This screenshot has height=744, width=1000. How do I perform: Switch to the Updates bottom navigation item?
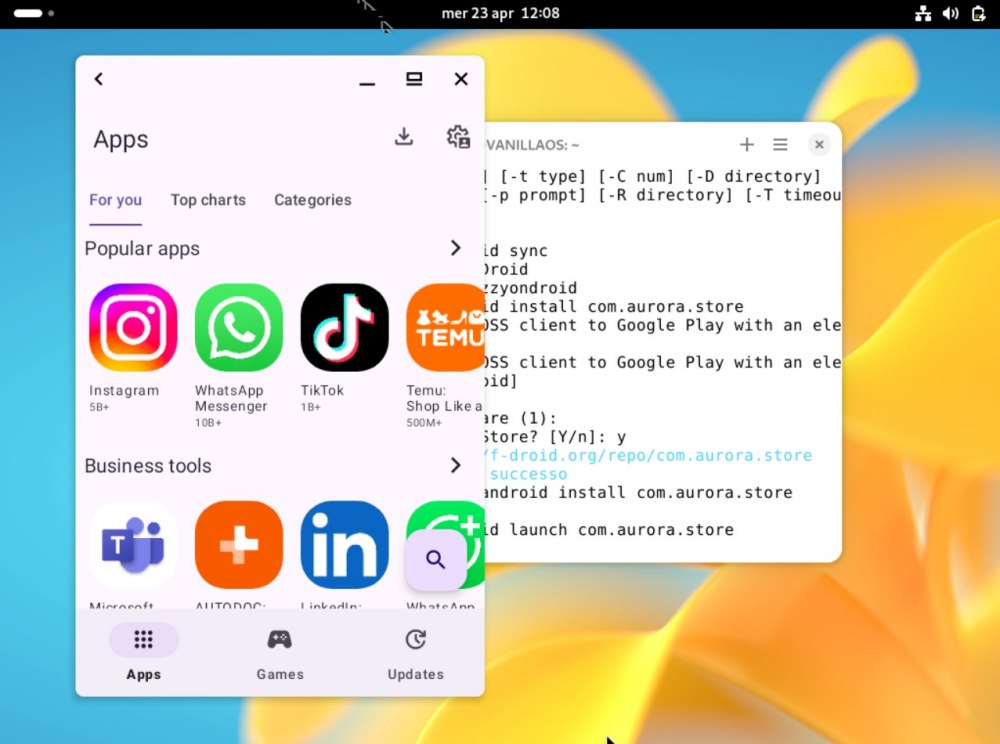416,652
